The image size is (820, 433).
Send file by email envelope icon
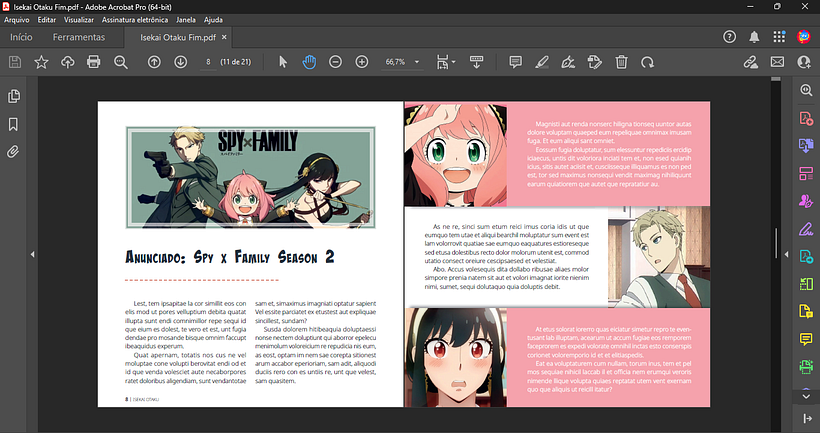click(x=777, y=62)
